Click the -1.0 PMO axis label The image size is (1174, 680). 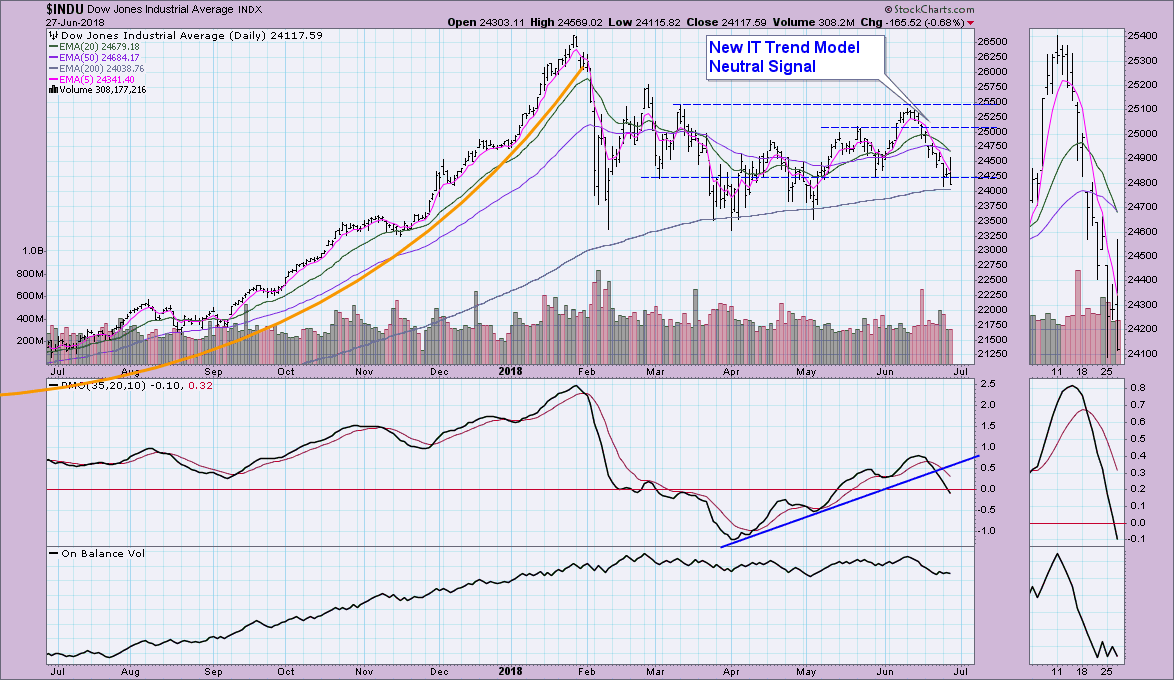coord(987,531)
